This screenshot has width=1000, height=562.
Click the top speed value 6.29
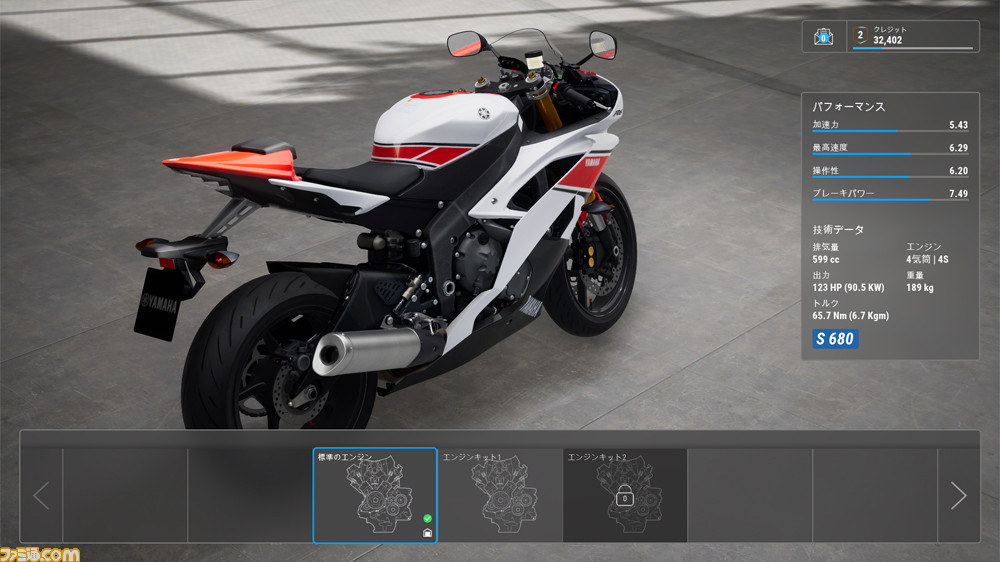click(x=958, y=148)
